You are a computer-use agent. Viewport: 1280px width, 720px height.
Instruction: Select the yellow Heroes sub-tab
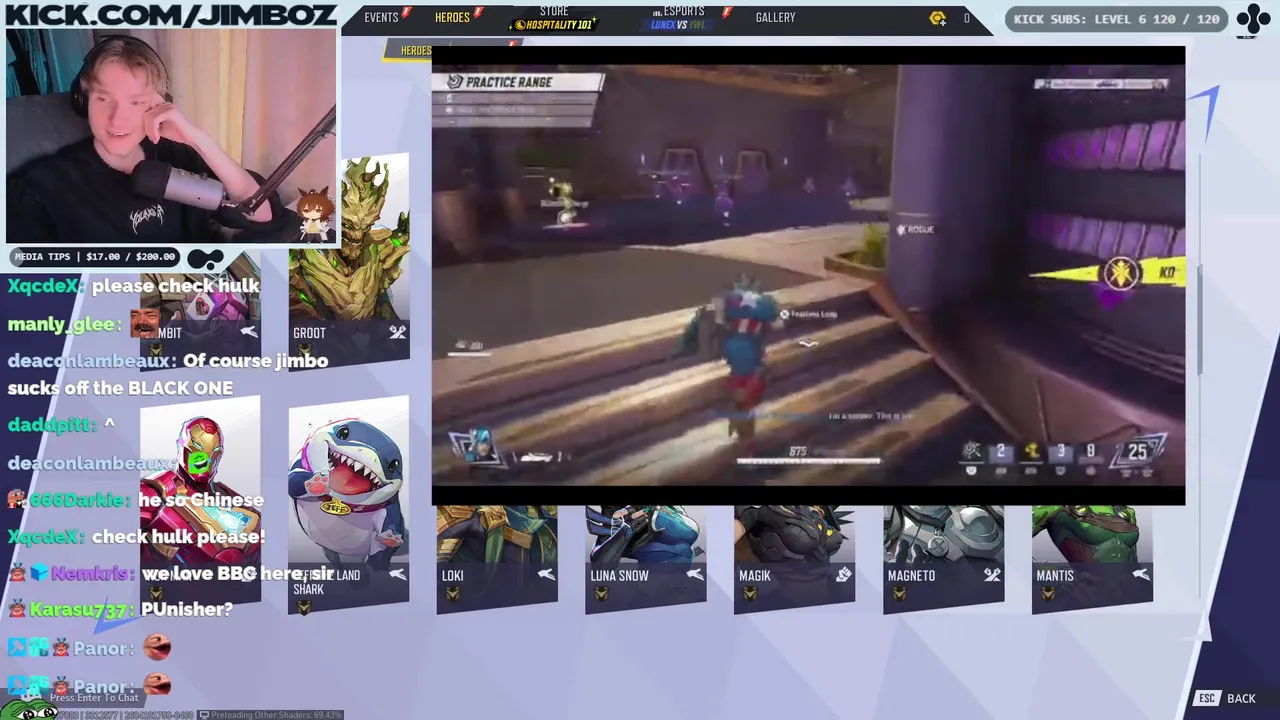coord(407,51)
